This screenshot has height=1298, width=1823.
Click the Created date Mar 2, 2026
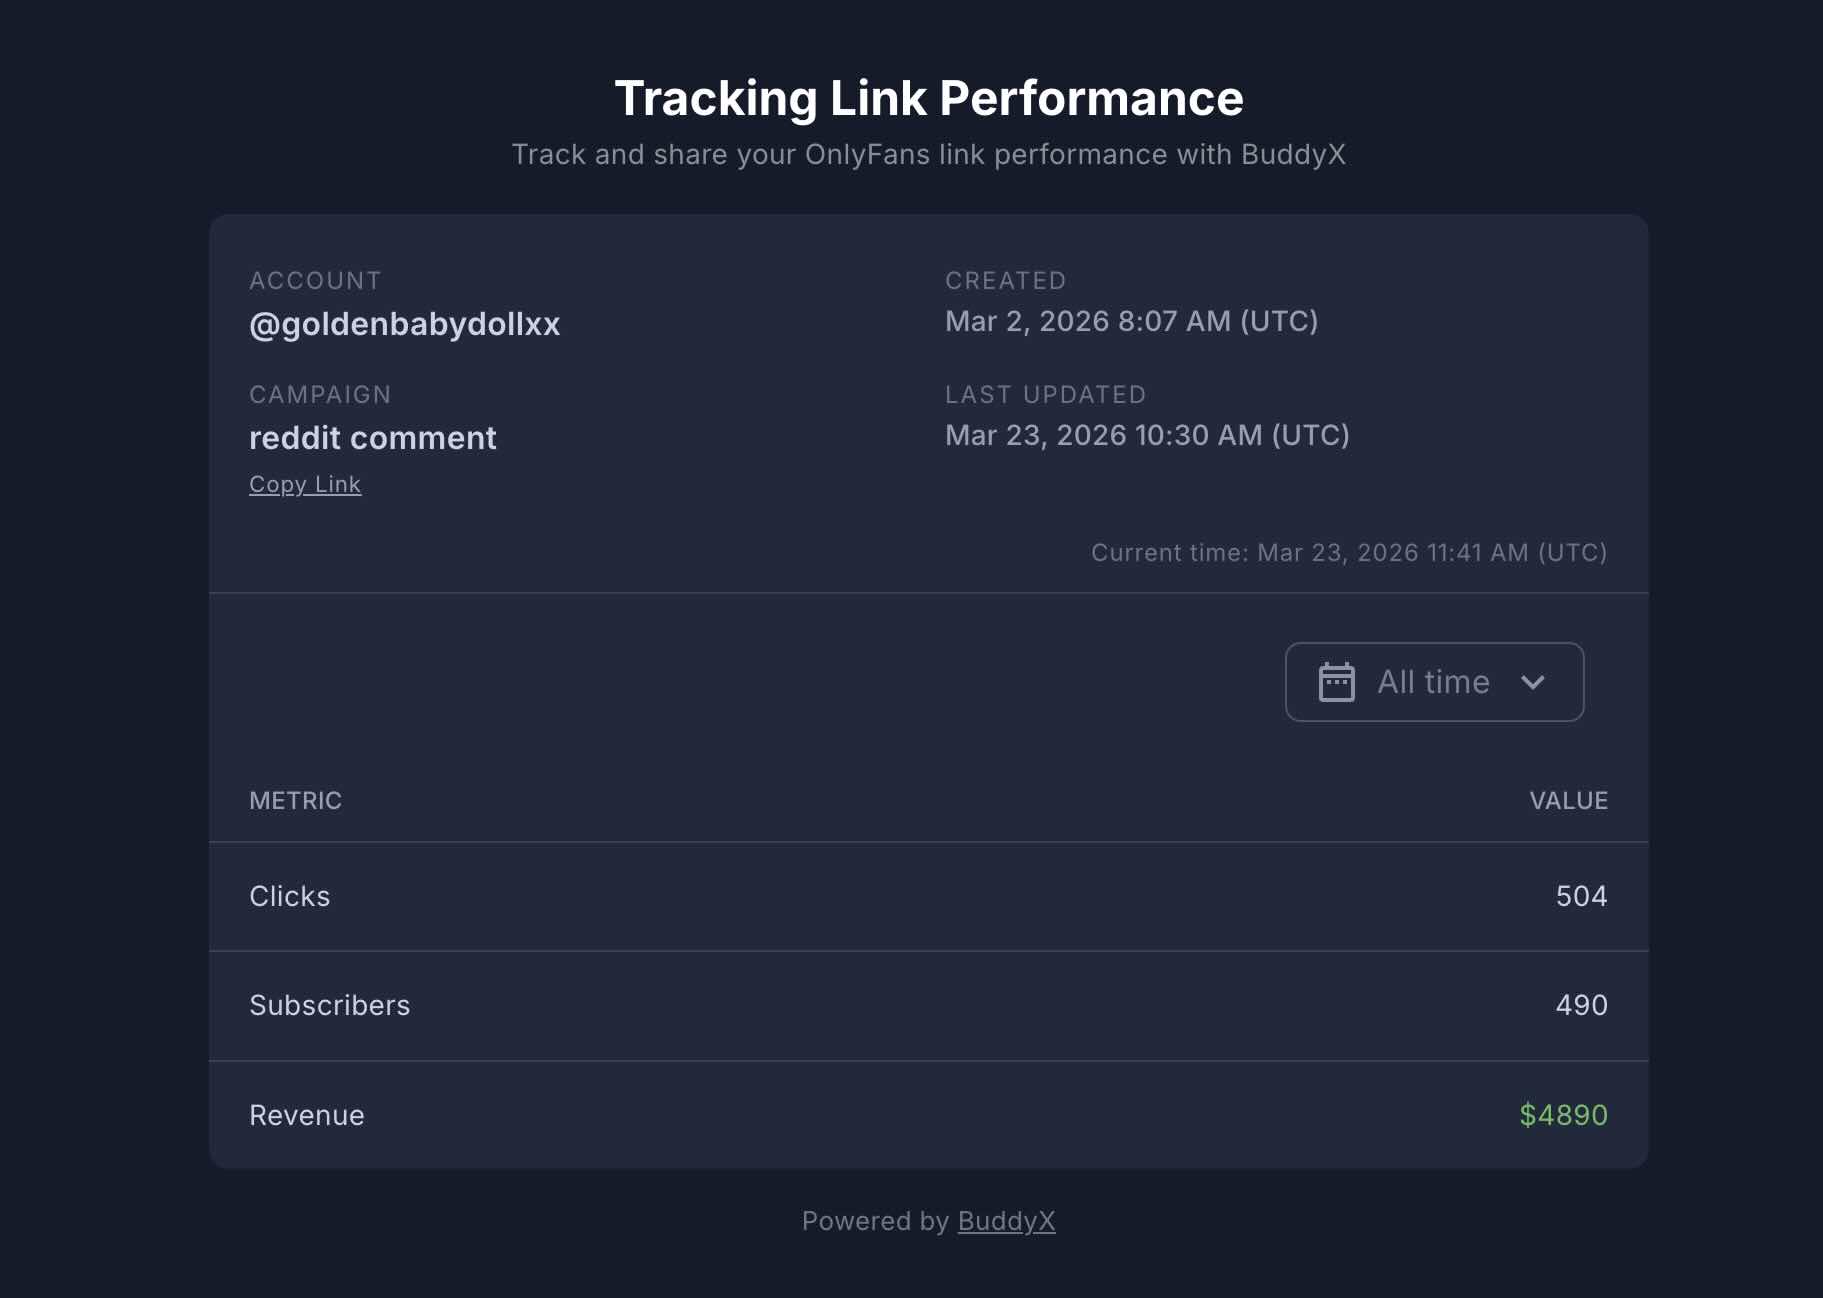pyautogui.click(x=1131, y=321)
